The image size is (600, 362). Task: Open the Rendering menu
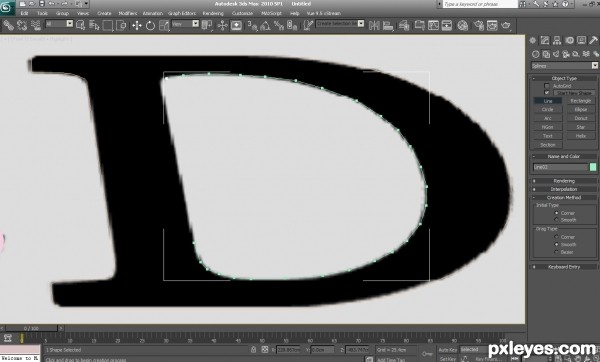pos(213,13)
